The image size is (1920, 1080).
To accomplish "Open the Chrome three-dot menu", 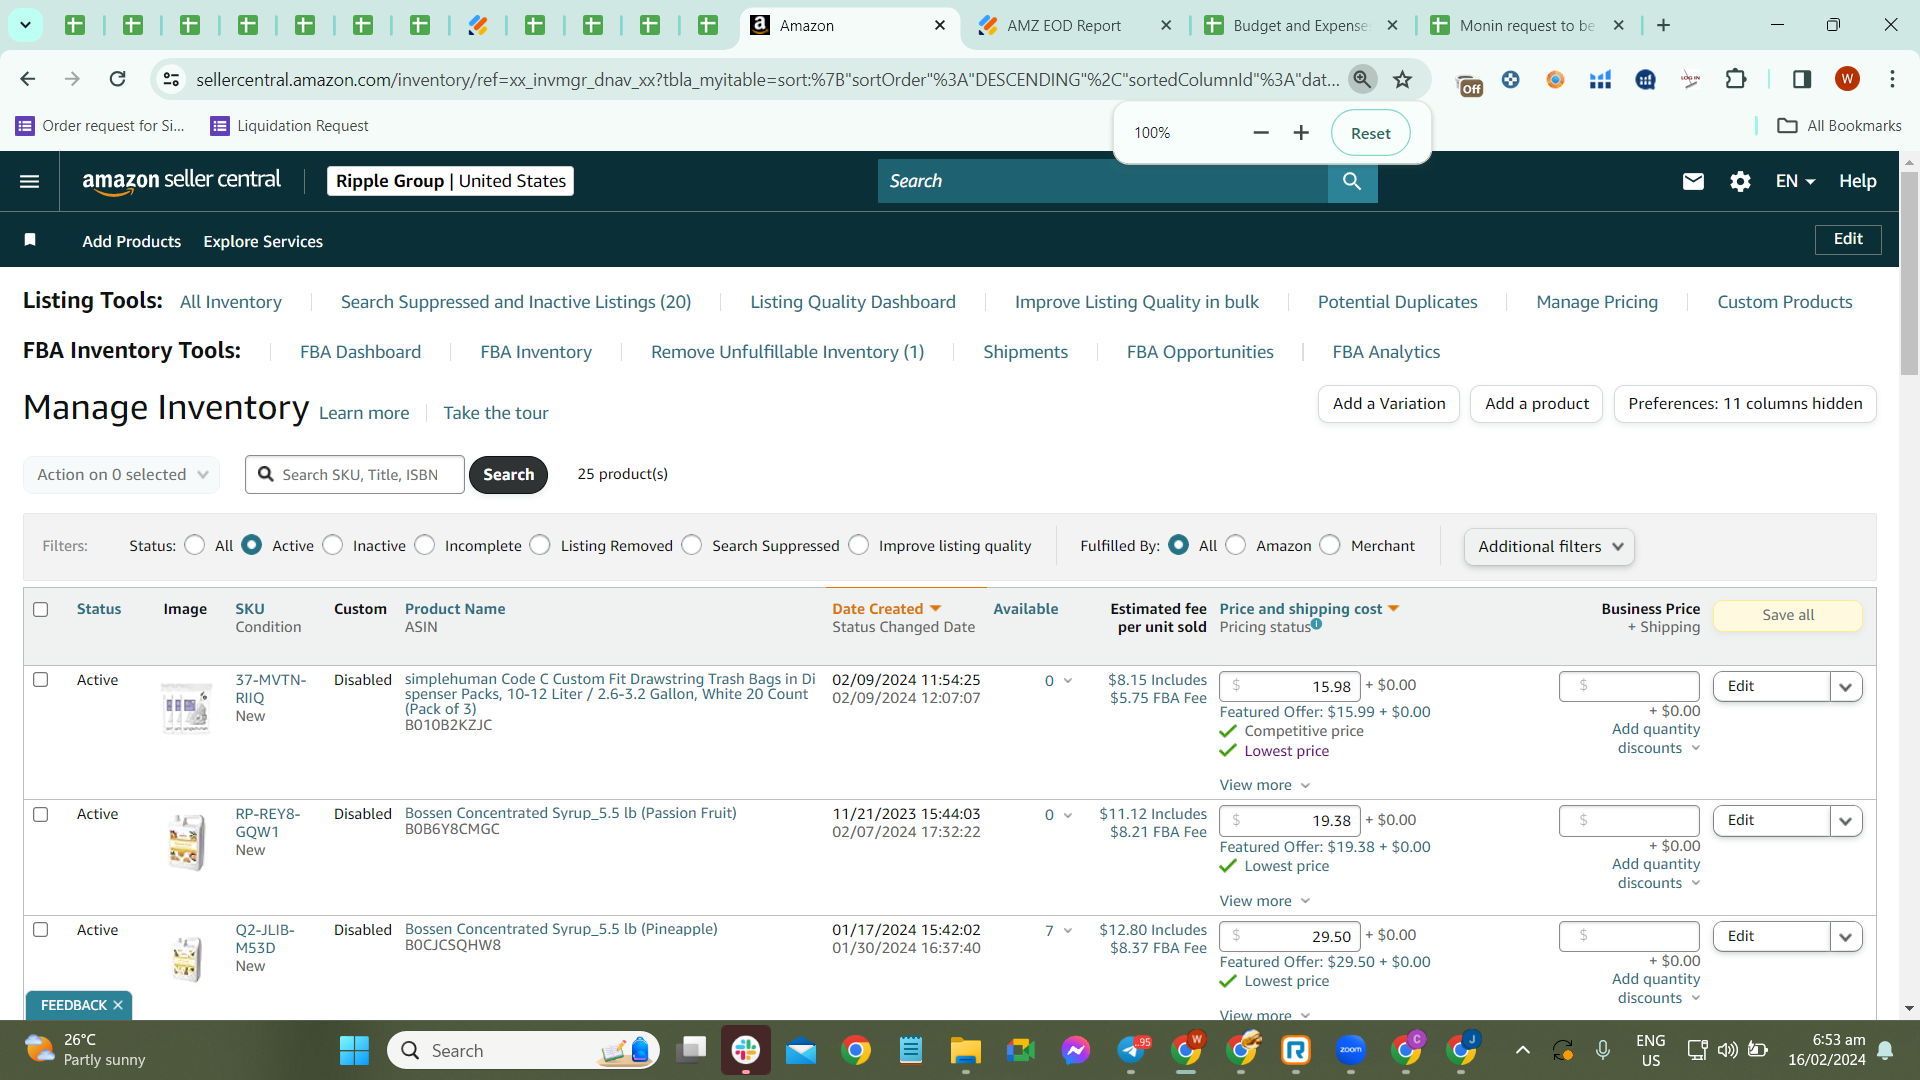I will (1892, 79).
